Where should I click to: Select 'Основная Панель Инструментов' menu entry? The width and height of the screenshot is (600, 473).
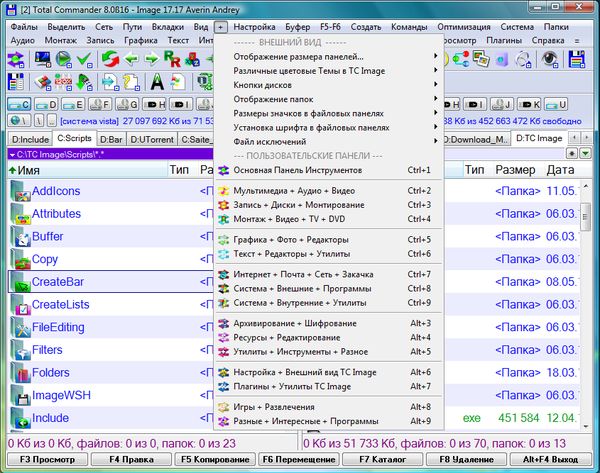pos(329,170)
